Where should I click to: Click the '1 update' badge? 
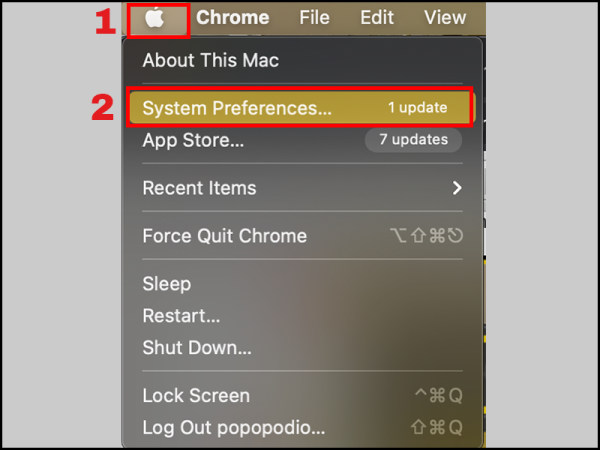tap(417, 108)
